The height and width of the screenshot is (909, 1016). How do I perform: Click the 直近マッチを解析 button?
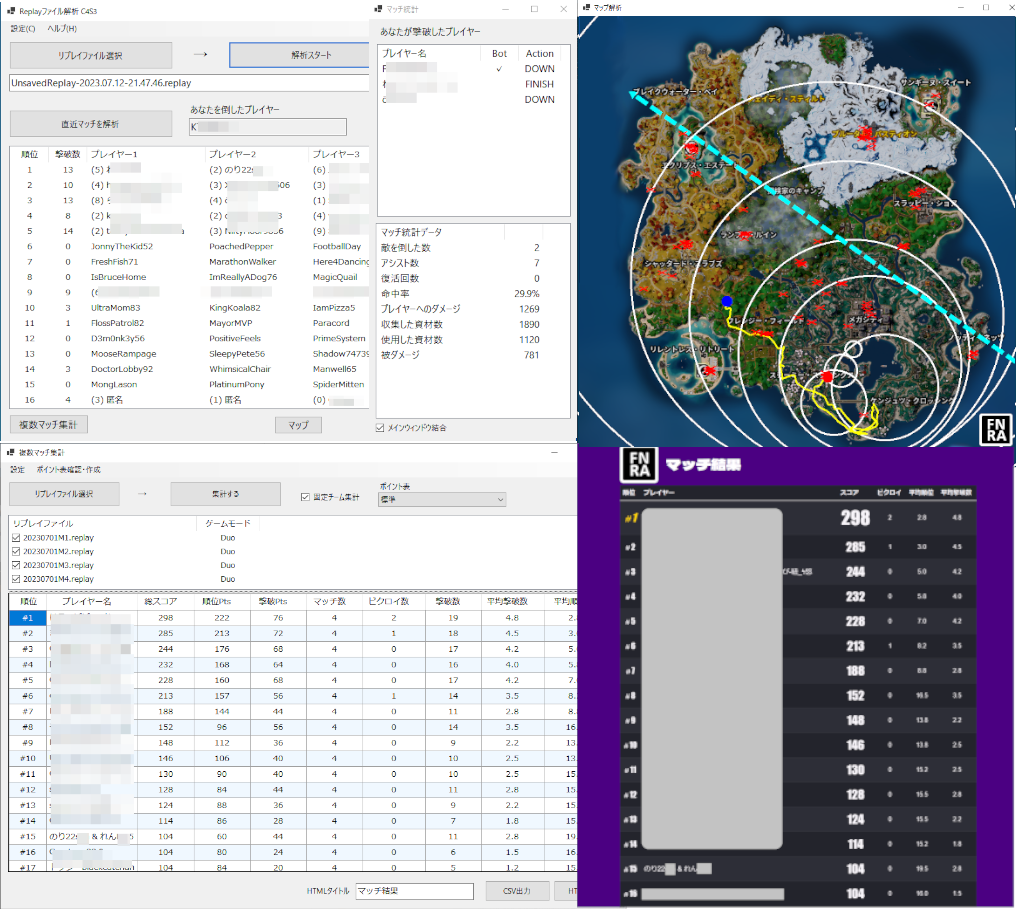(91, 124)
